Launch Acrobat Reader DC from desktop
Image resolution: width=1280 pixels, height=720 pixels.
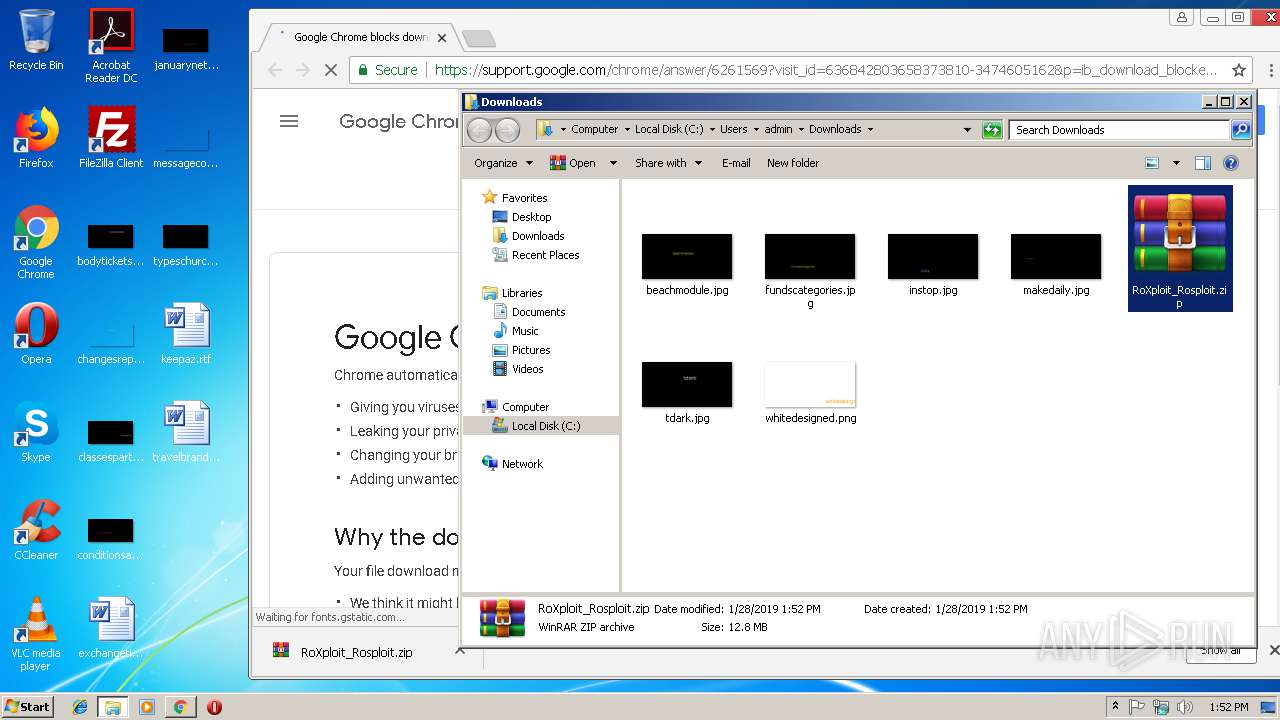pyautogui.click(x=111, y=45)
